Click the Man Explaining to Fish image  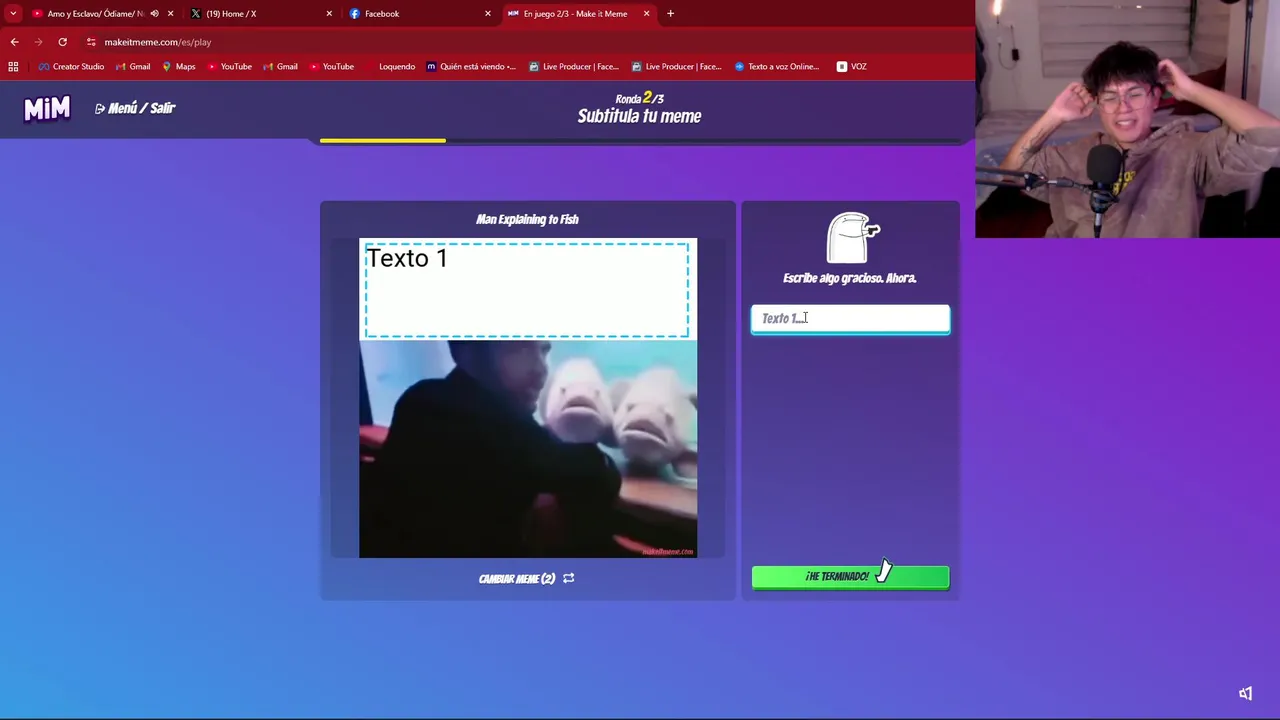(x=528, y=448)
